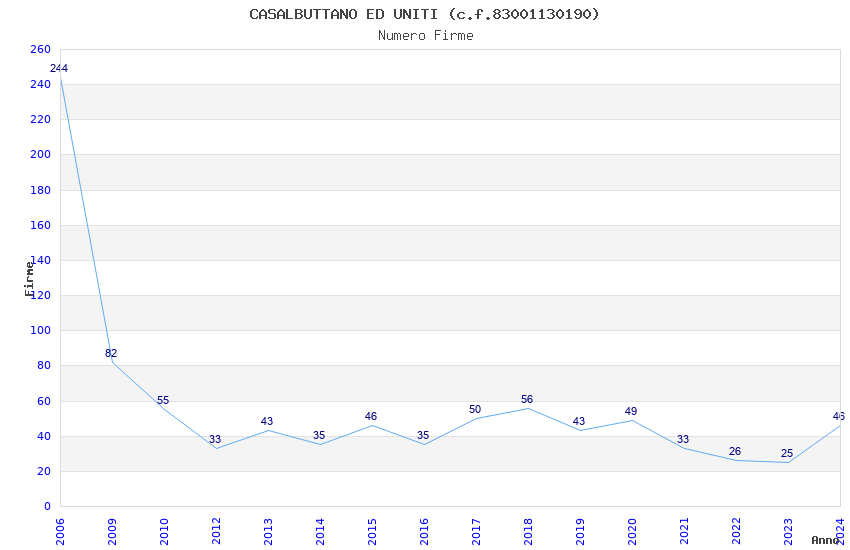Viewport: 850px width, 550px height.
Task: Click the y-axis value 20
Action: [x=44, y=471]
